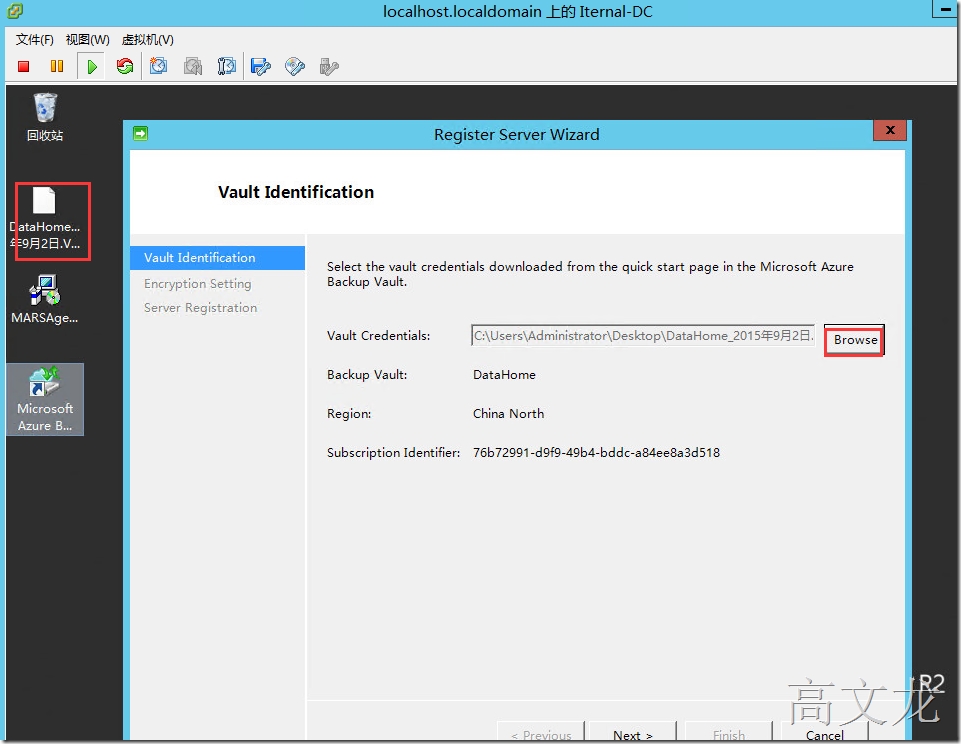961x744 pixels.
Task: Click the USB device toolbar icon
Action: [329, 66]
